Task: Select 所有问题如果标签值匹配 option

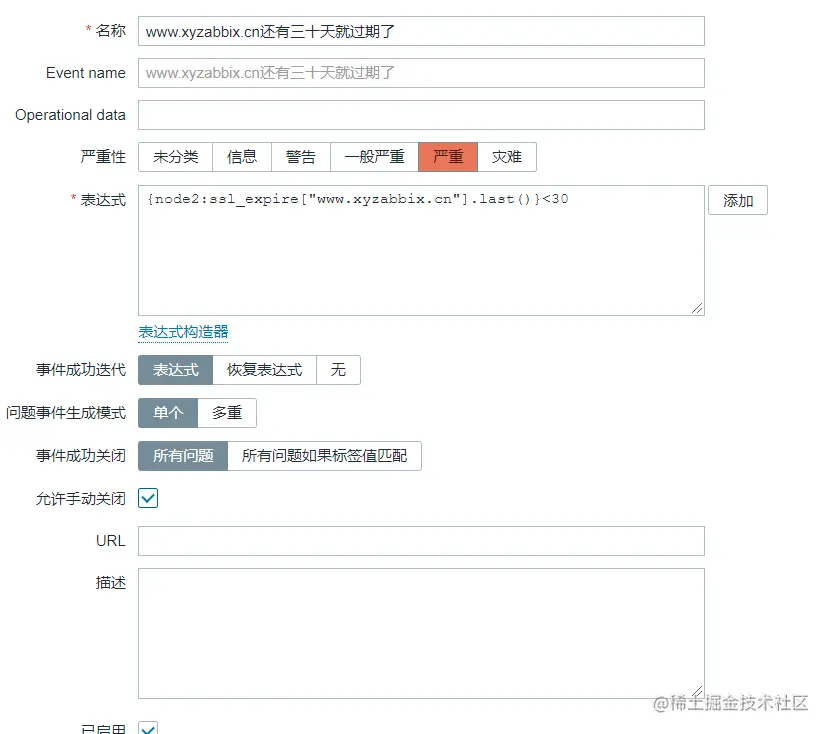Action: click(x=324, y=456)
